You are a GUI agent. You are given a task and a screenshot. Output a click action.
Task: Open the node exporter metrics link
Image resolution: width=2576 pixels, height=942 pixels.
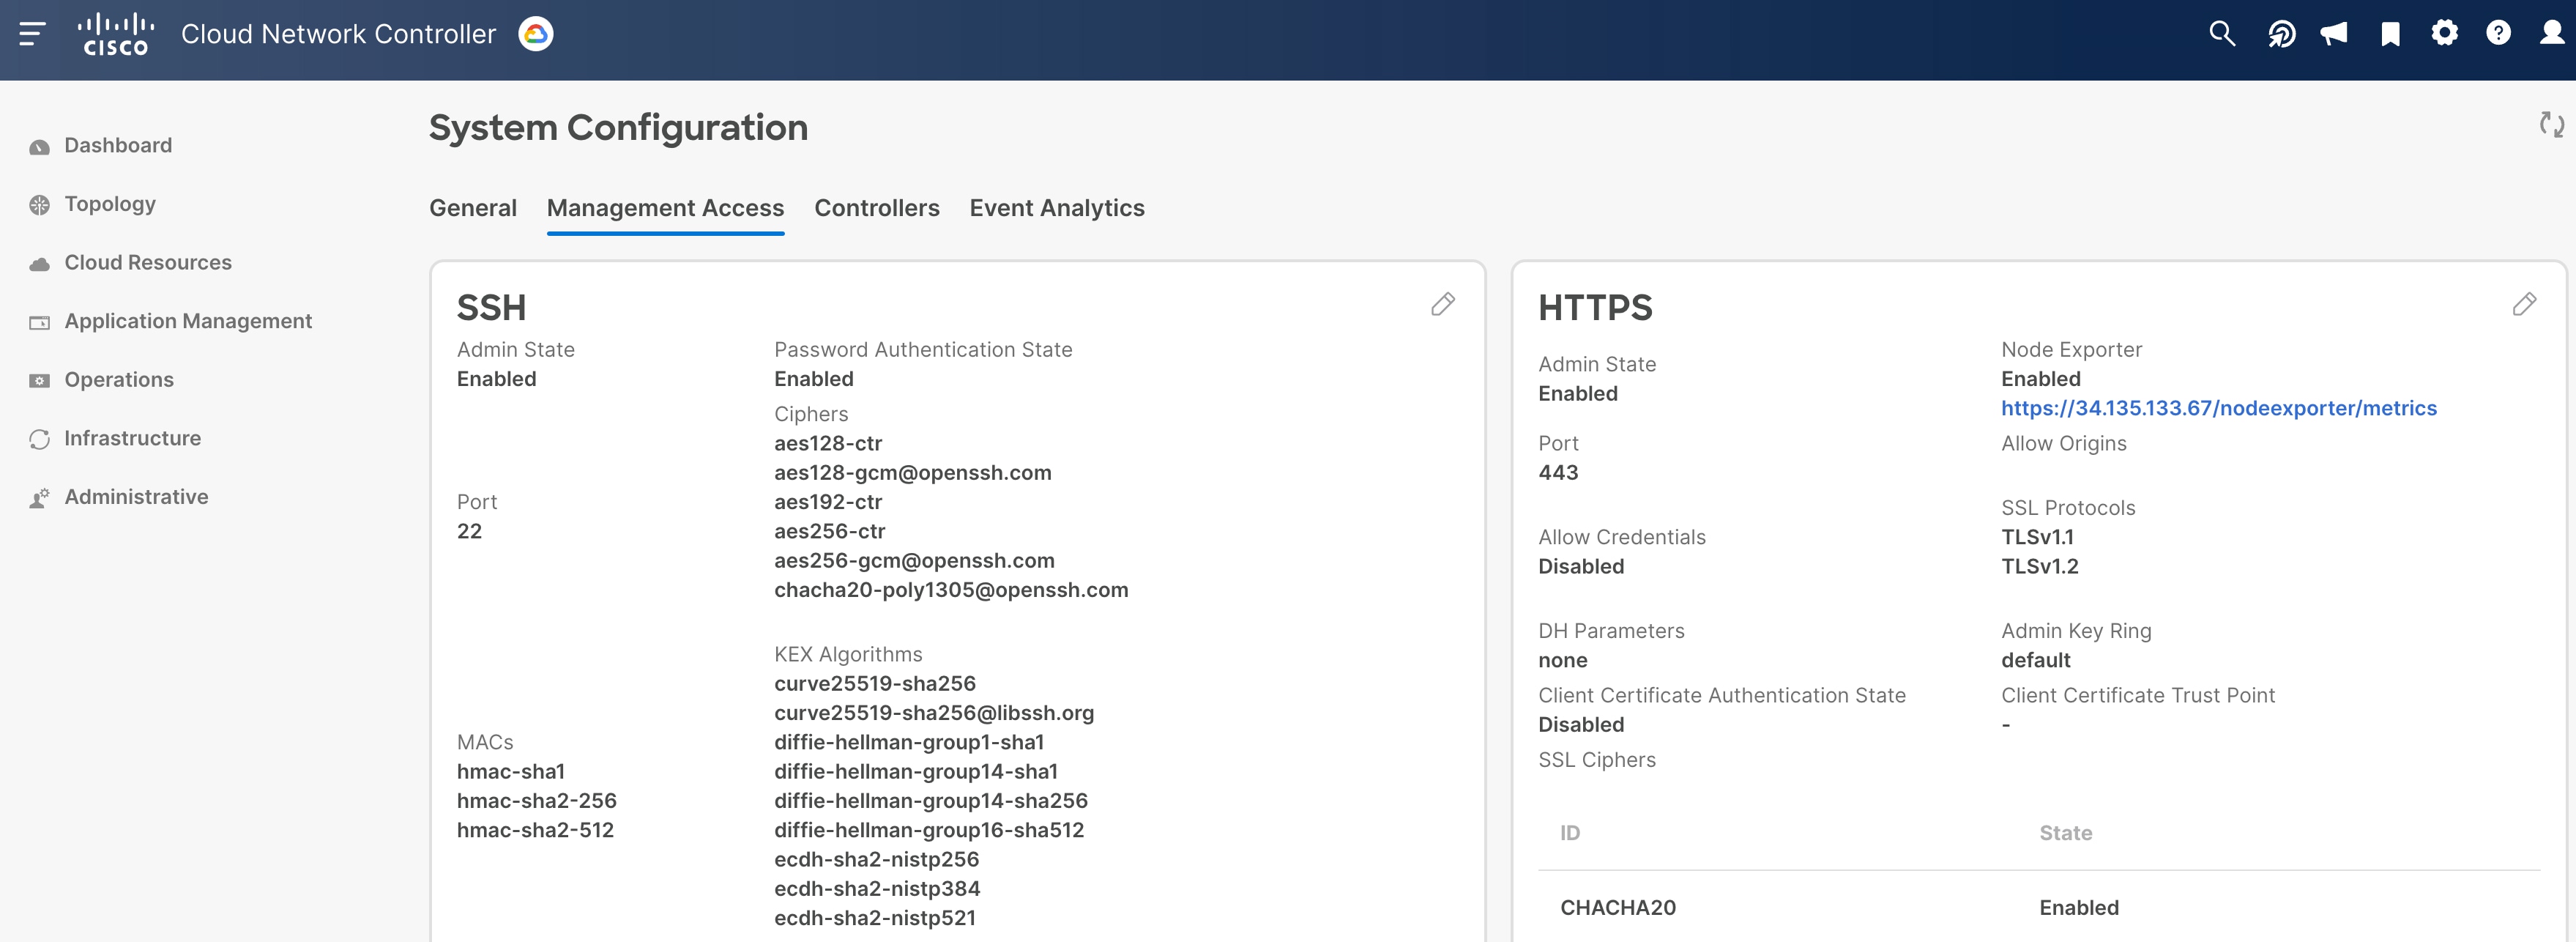tap(2219, 408)
